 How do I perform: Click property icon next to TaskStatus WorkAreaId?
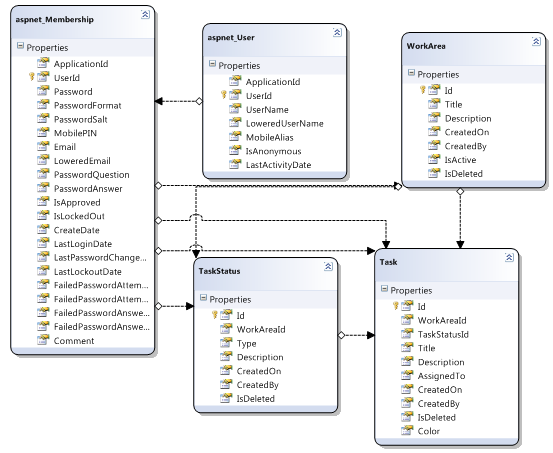coord(226,328)
